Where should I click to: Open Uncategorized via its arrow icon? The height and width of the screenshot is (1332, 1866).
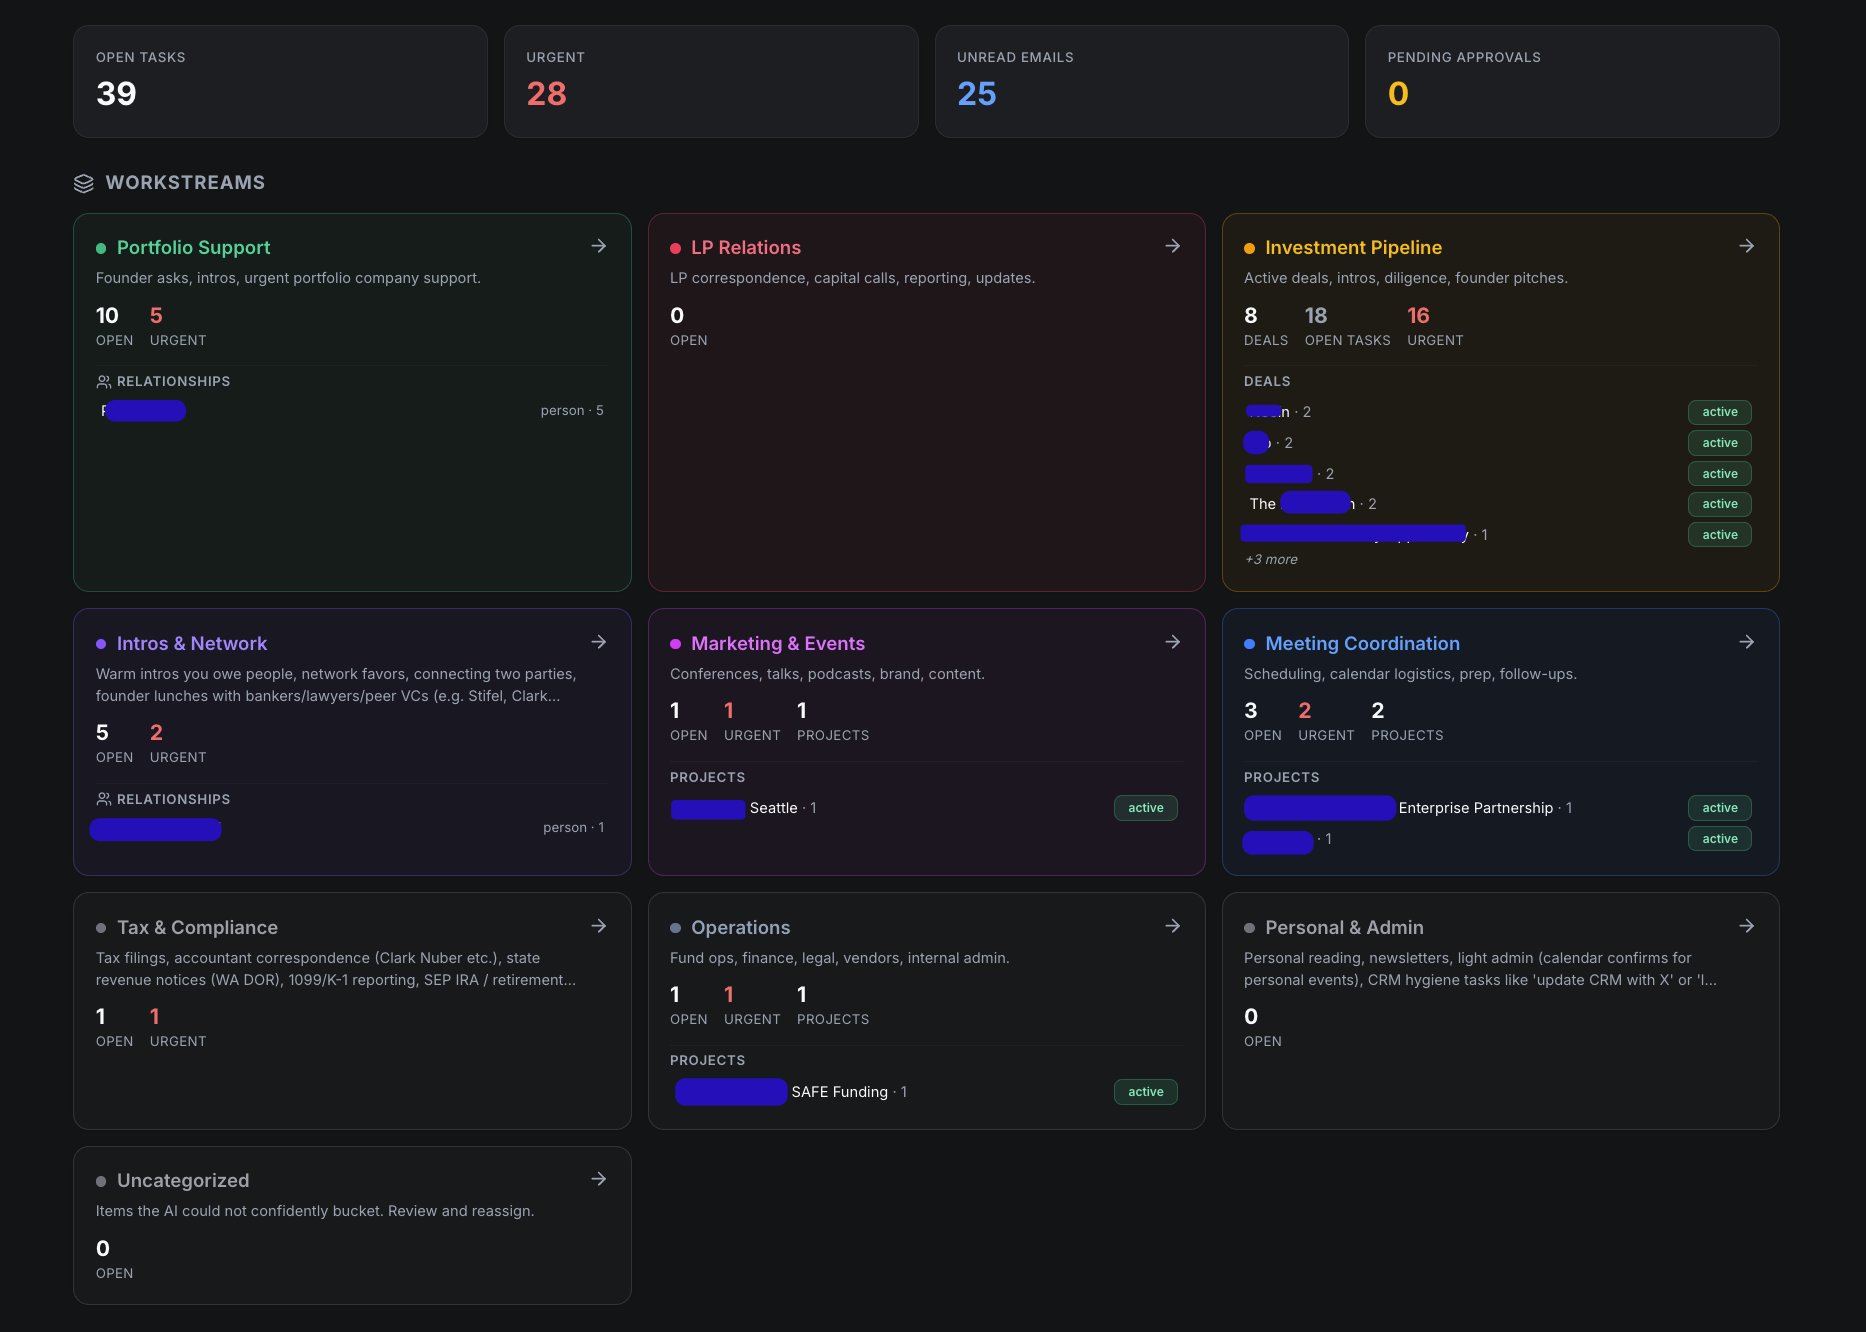(x=598, y=1179)
